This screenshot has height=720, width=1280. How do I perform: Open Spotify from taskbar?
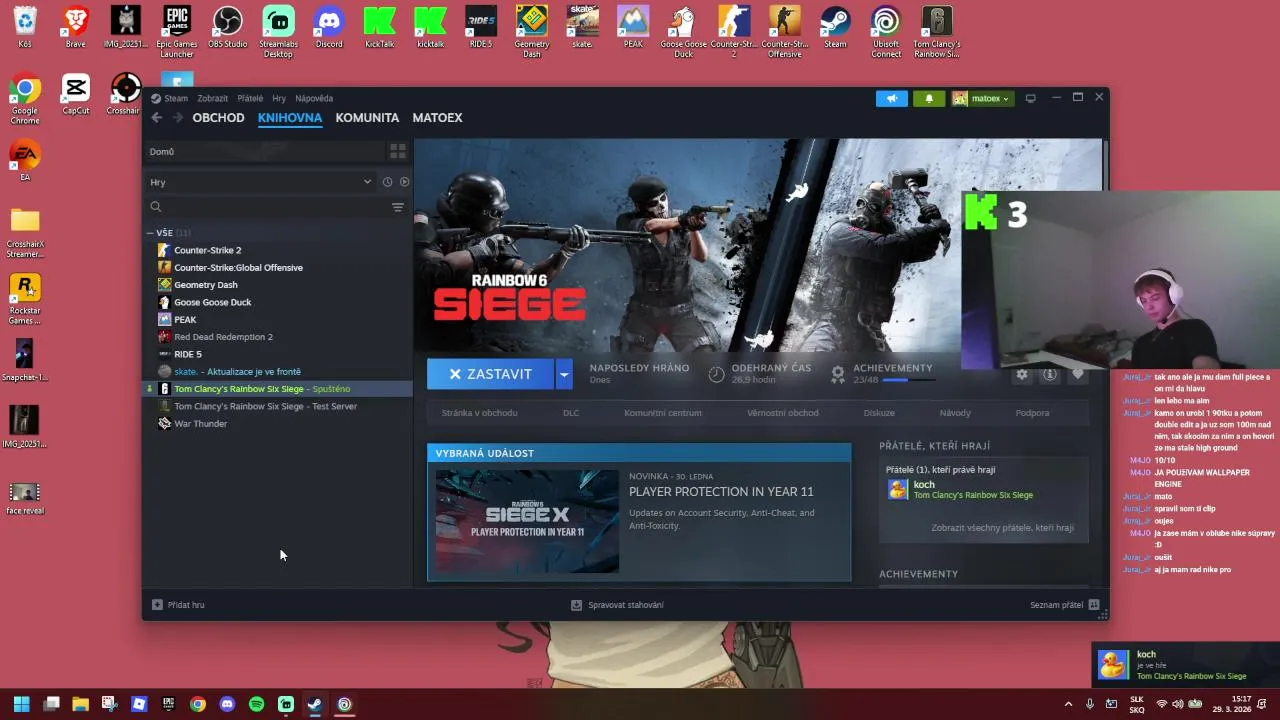click(x=256, y=704)
